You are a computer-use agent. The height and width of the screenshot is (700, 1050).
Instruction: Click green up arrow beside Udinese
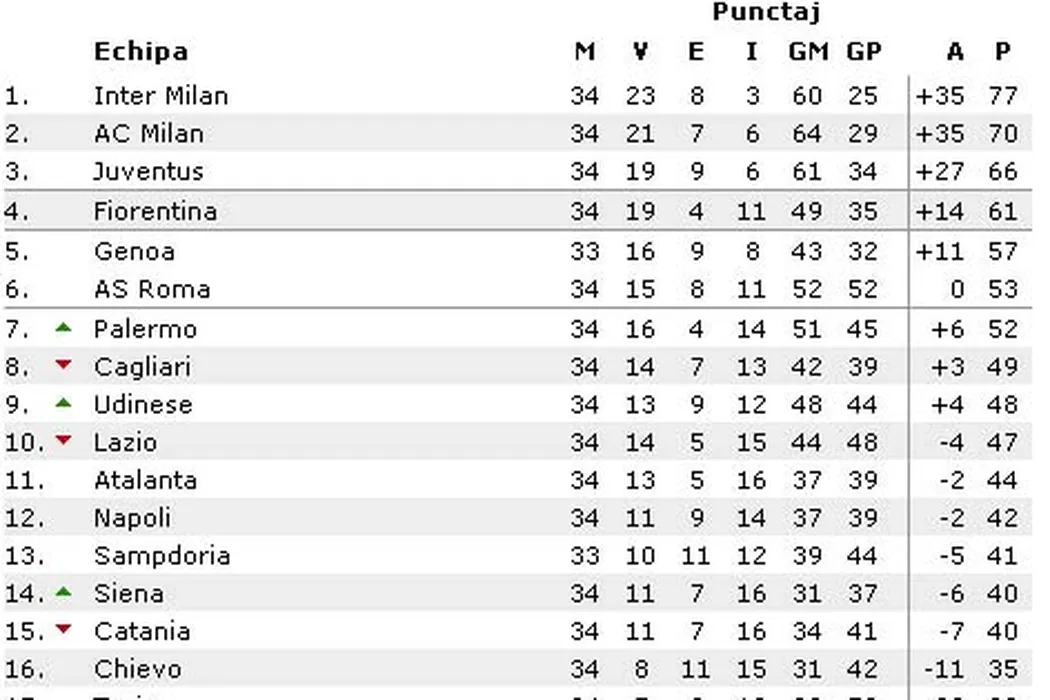pos(64,403)
